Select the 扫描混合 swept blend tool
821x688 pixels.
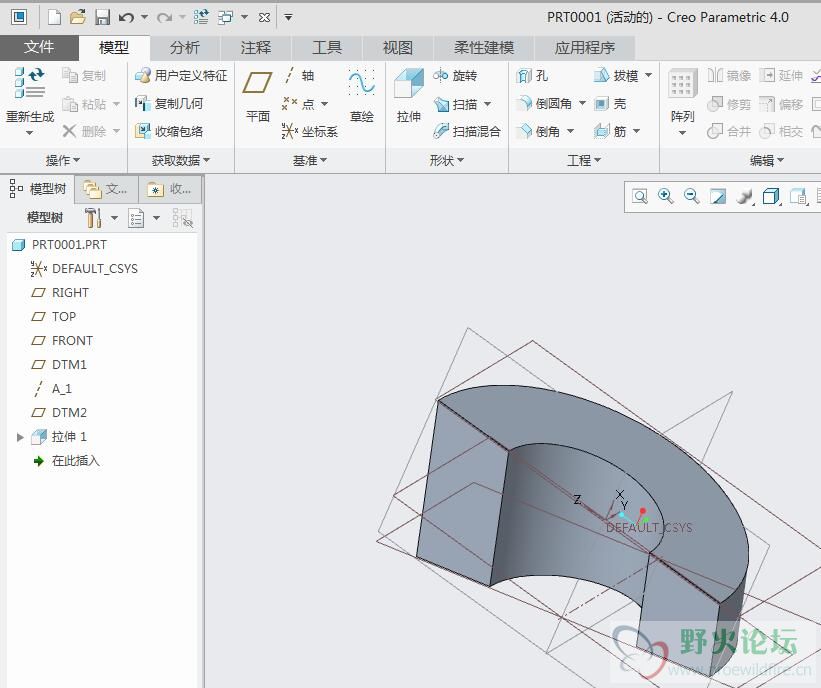[x=467, y=131]
